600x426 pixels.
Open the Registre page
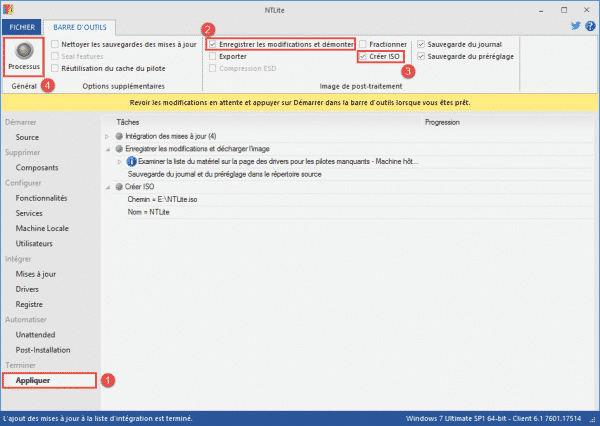[x=29, y=304]
